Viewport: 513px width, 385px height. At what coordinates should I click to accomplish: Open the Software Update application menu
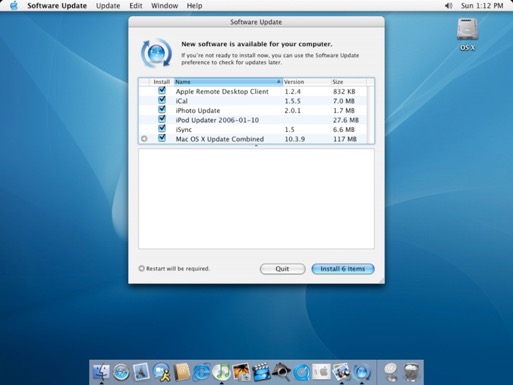pos(57,6)
